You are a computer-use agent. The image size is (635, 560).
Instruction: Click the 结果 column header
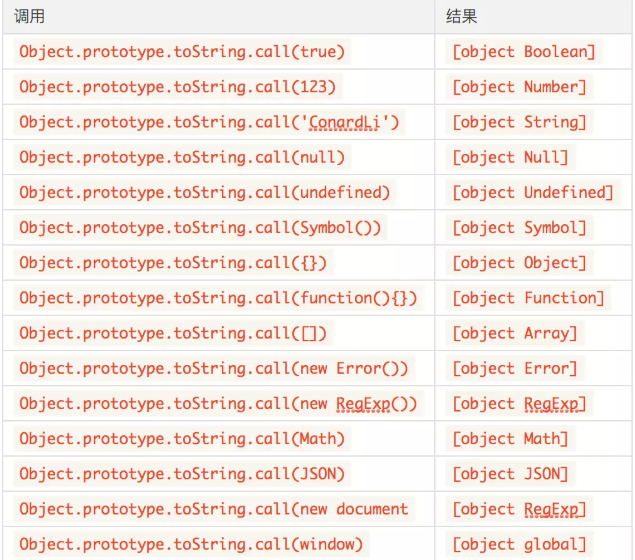pyautogui.click(x=461, y=17)
